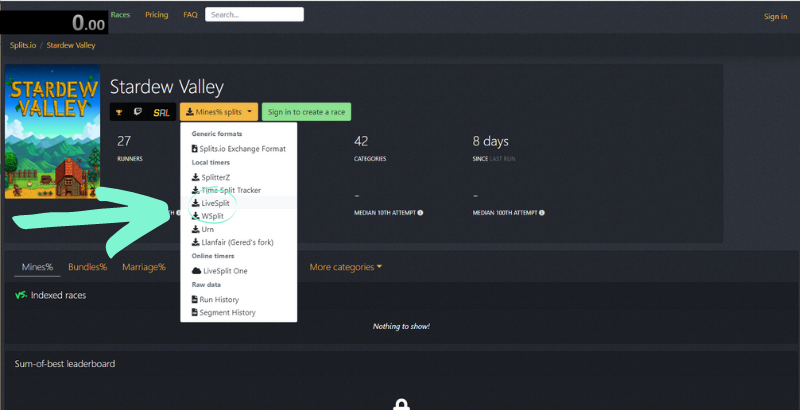Switch to the Marriage% tab

tap(143, 267)
